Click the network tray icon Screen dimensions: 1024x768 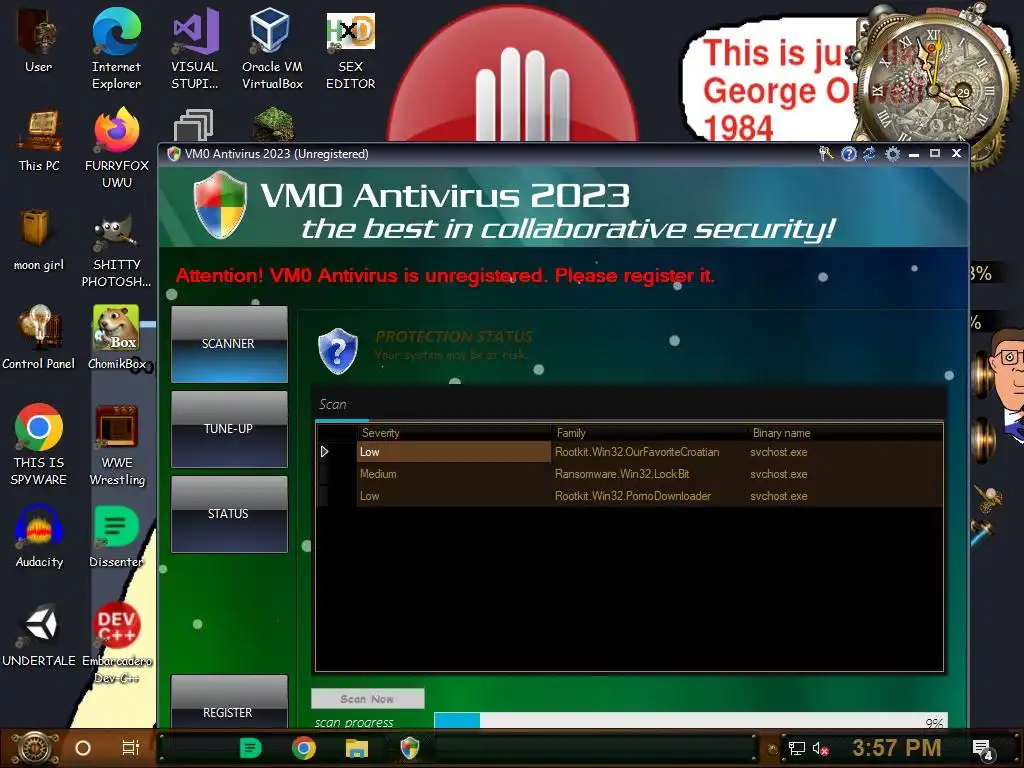click(x=797, y=748)
